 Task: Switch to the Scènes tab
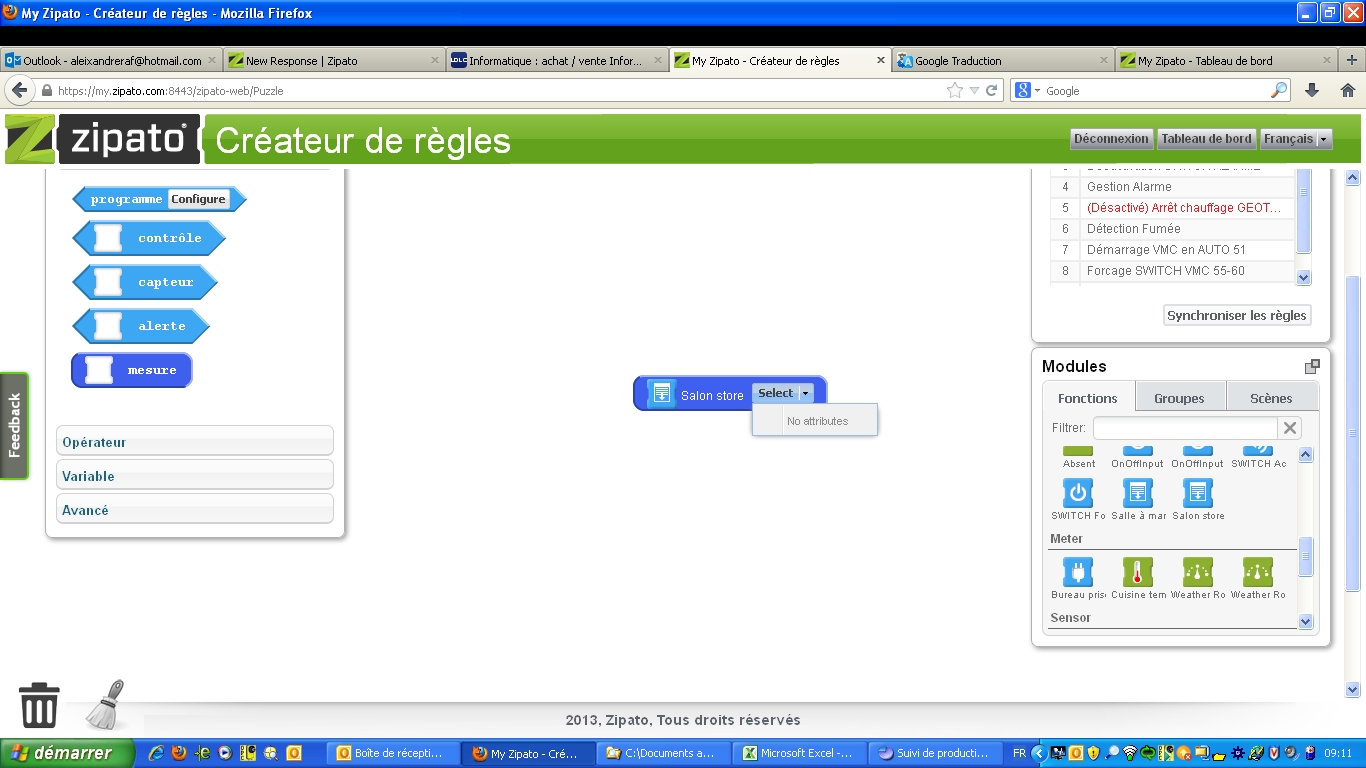pyautogui.click(x=1271, y=398)
